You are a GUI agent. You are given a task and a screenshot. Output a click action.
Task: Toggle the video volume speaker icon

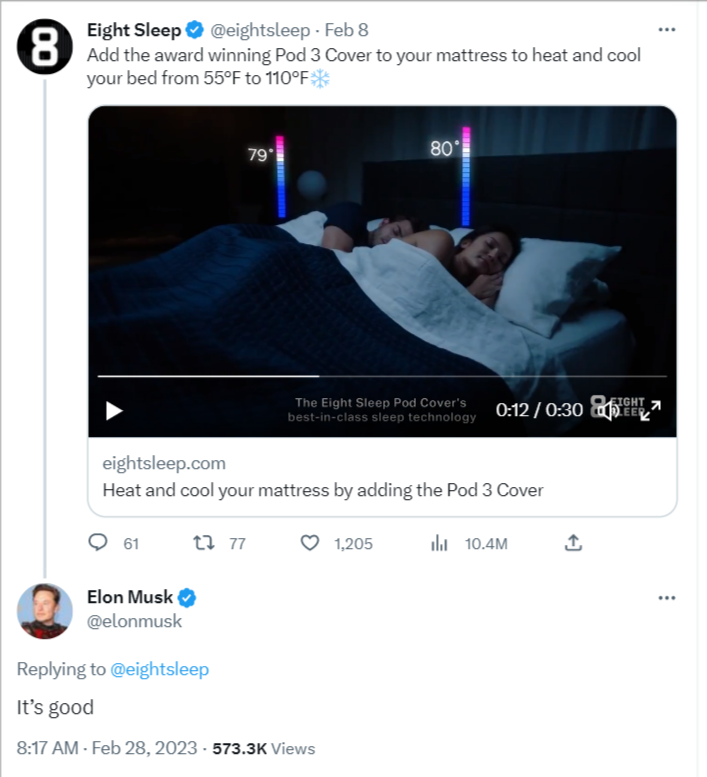(x=608, y=410)
